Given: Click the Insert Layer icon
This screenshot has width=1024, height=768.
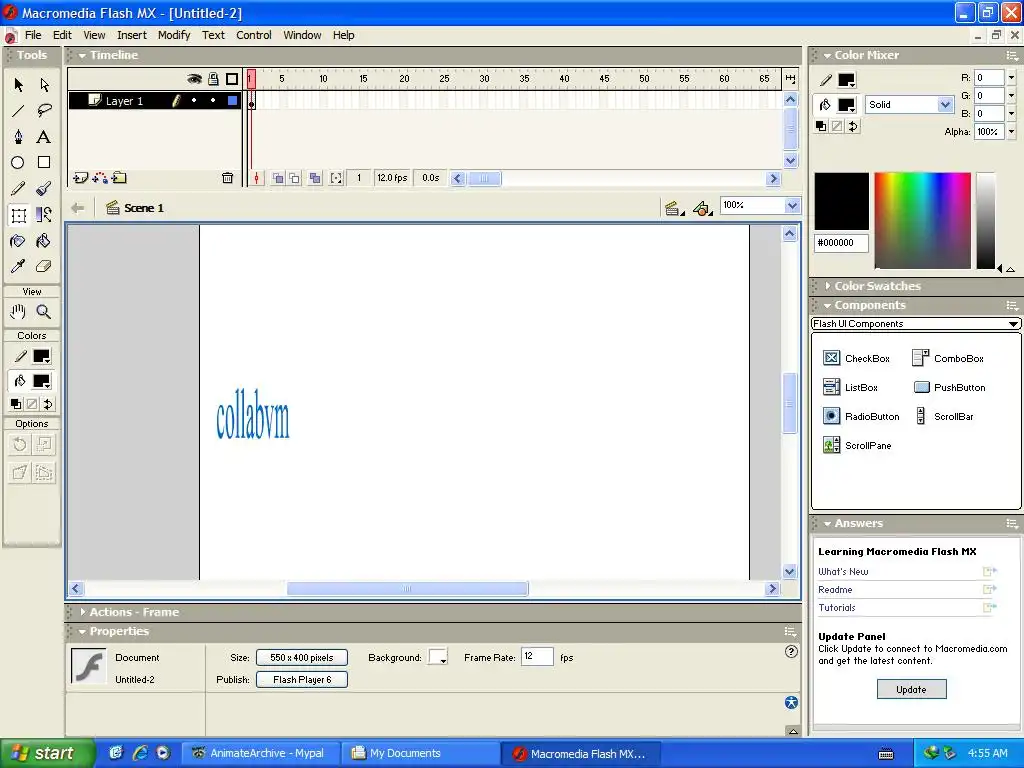Looking at the screenshot, I should click(80, 178).
